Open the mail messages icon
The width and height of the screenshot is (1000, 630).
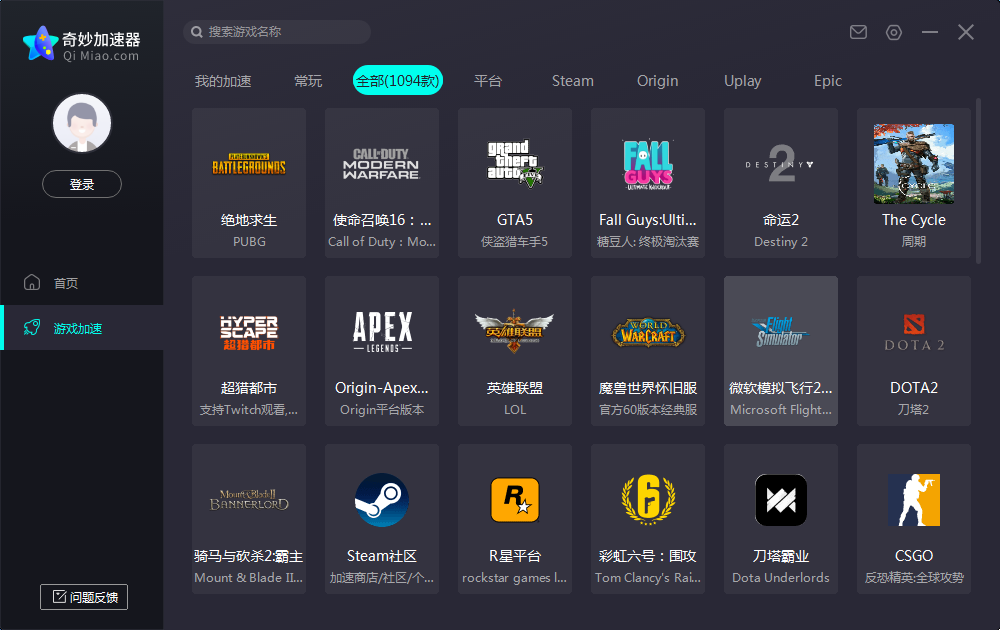click(858, 32)
